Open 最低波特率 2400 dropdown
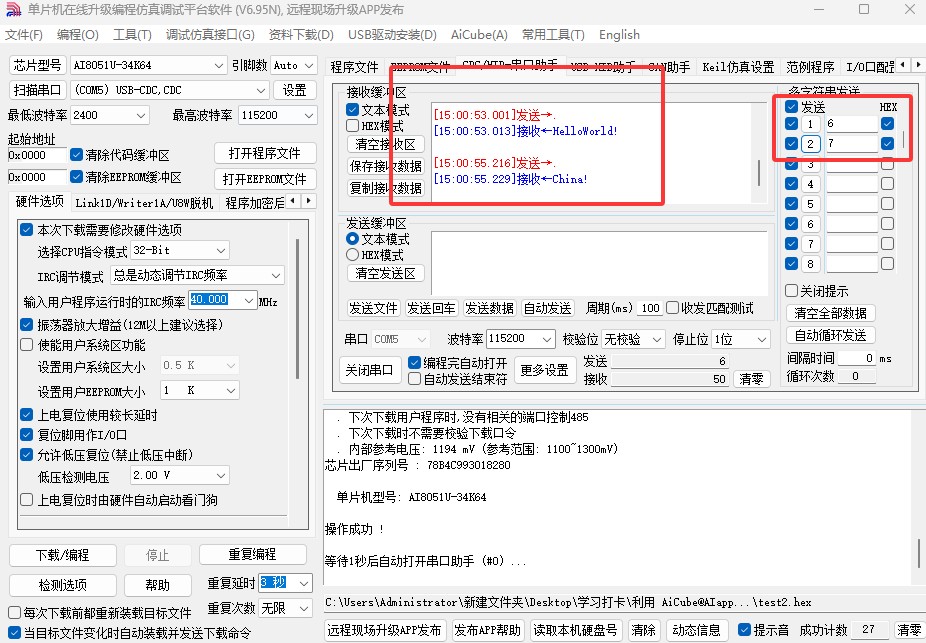926x643 pixels. (x=141, y=115)
